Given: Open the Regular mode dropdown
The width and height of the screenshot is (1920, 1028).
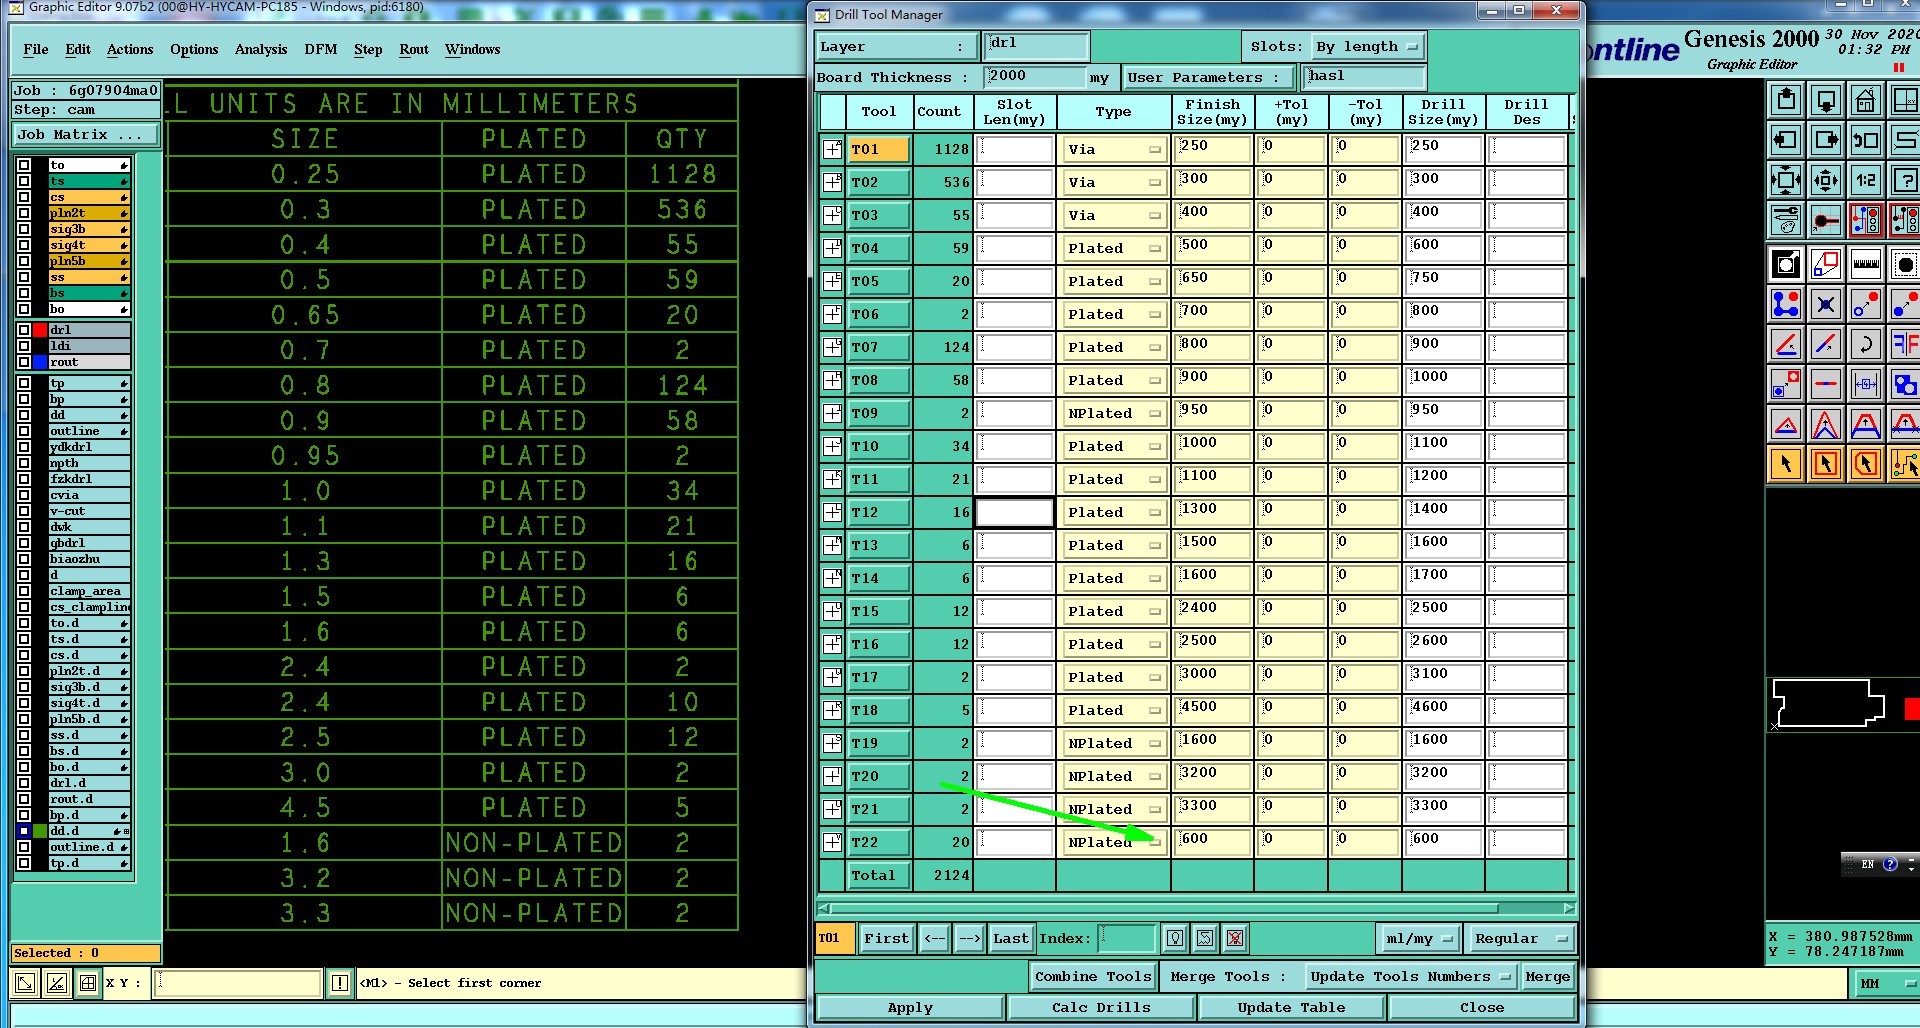Looking at the screenshot, I should [1521, 938].
